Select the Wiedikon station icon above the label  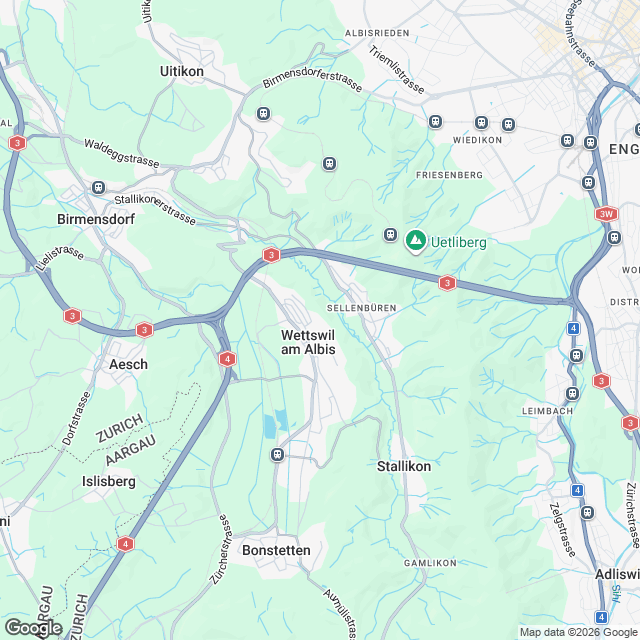point(481,122)
